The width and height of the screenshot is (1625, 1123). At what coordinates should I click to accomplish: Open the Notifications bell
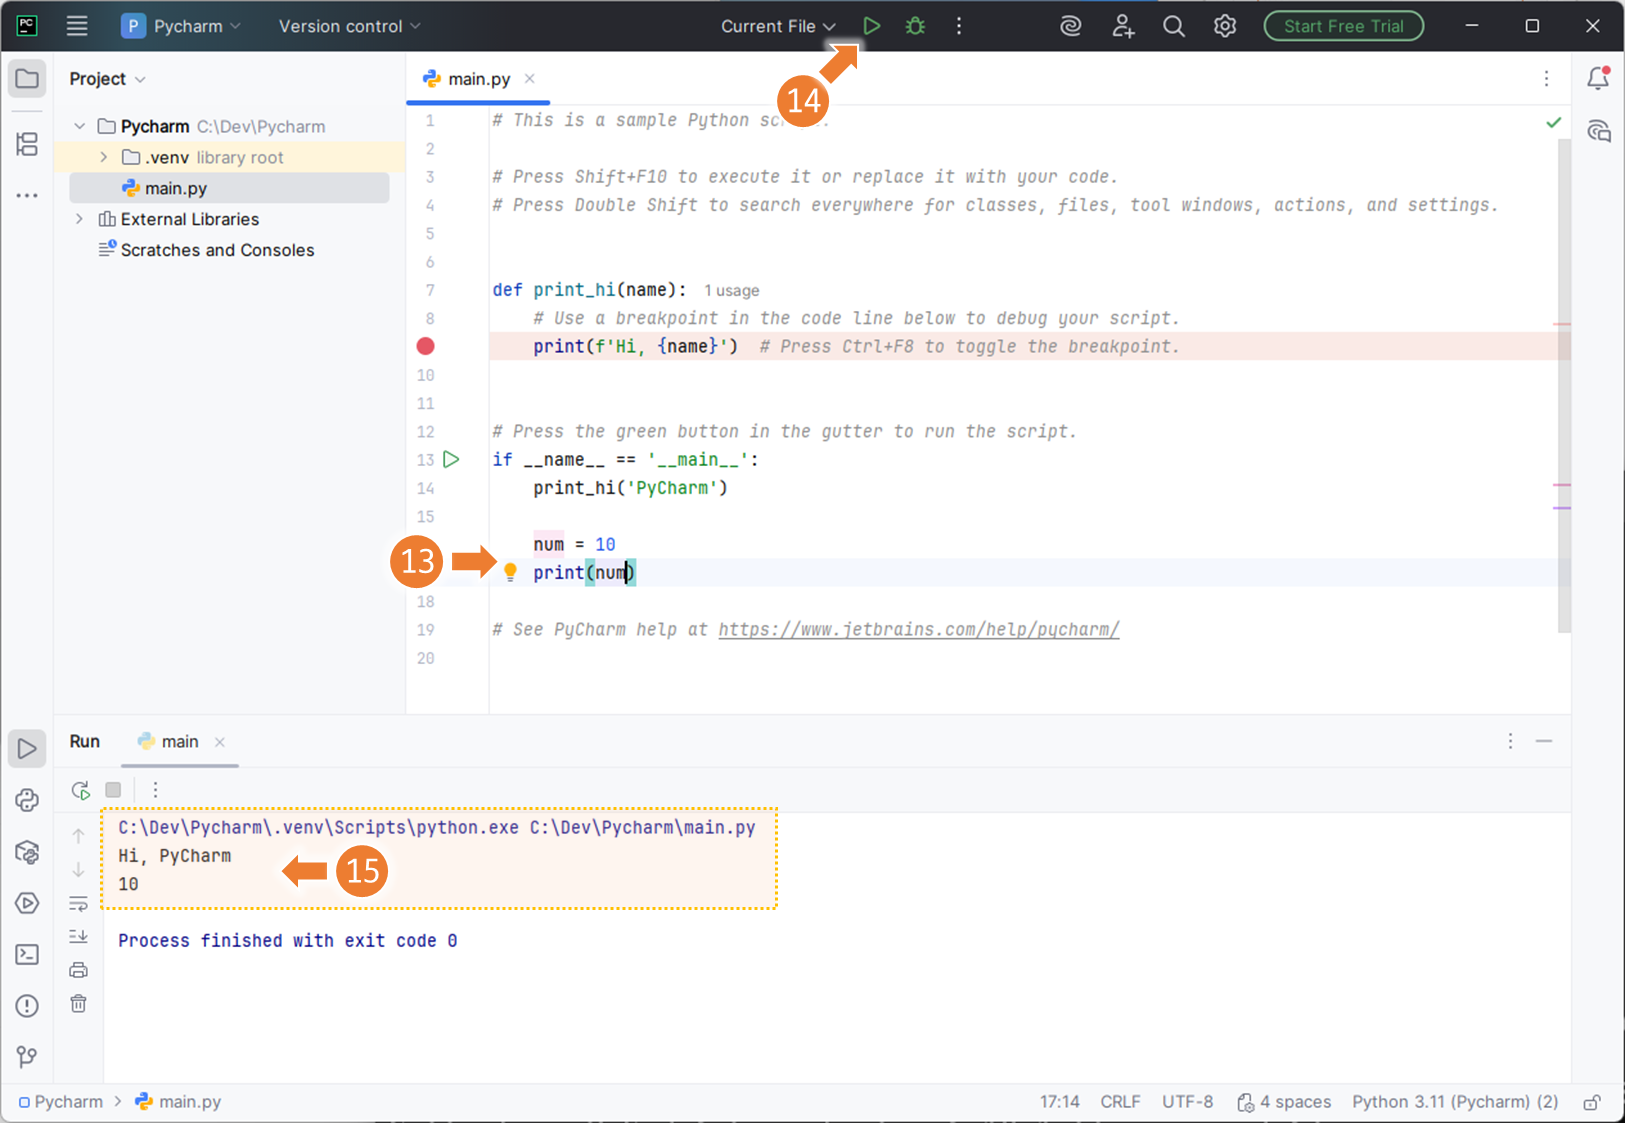point(1598,78)
